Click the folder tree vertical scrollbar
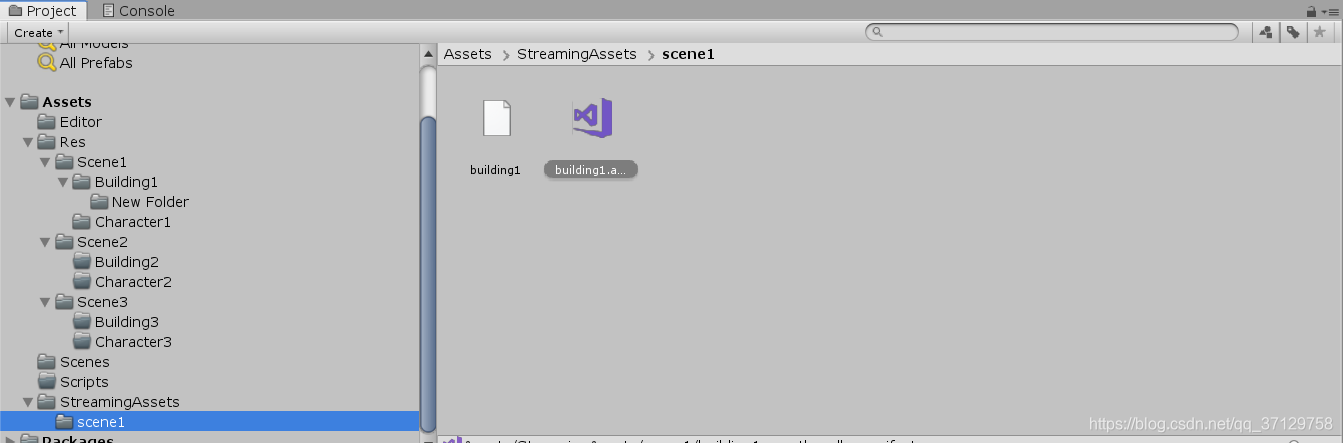The image size is (1343, 443). coord(428,272)
